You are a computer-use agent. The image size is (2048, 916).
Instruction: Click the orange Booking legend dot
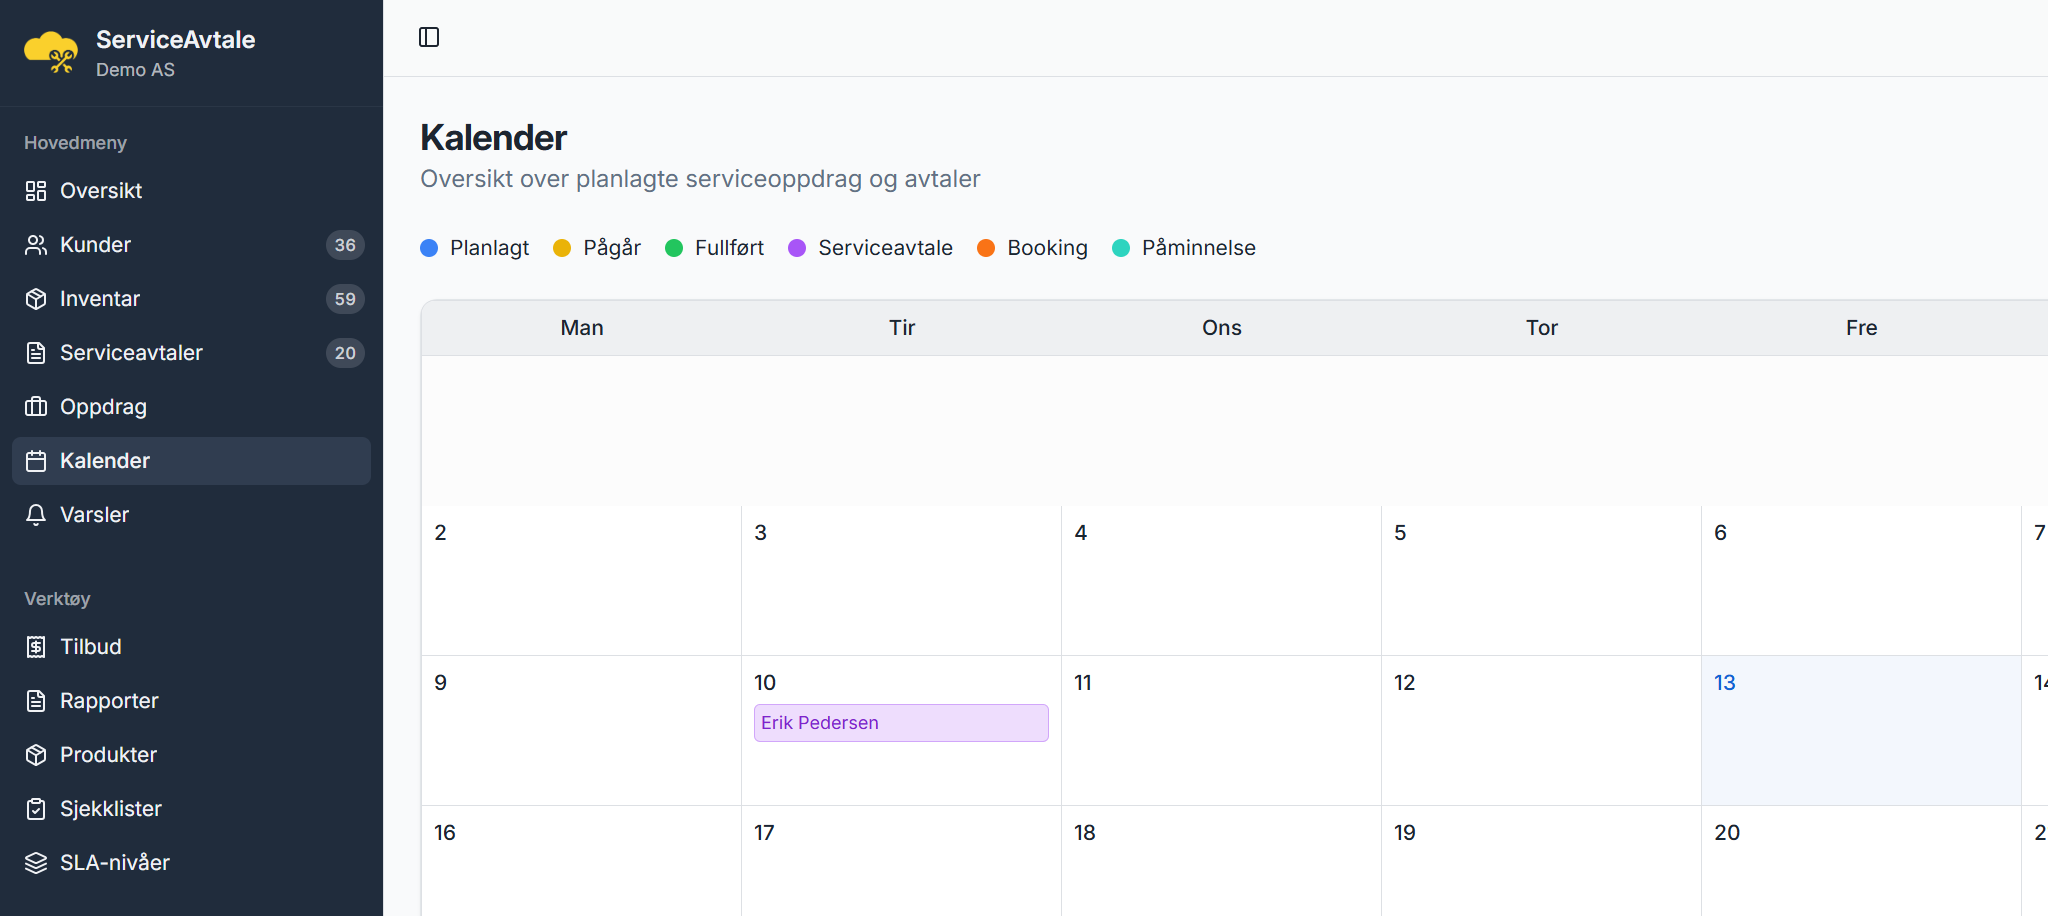pos(986,248)
